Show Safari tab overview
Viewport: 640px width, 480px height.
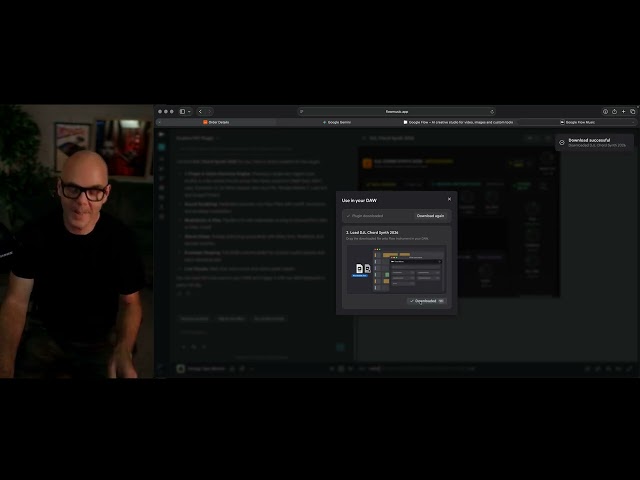pos(633,111)
